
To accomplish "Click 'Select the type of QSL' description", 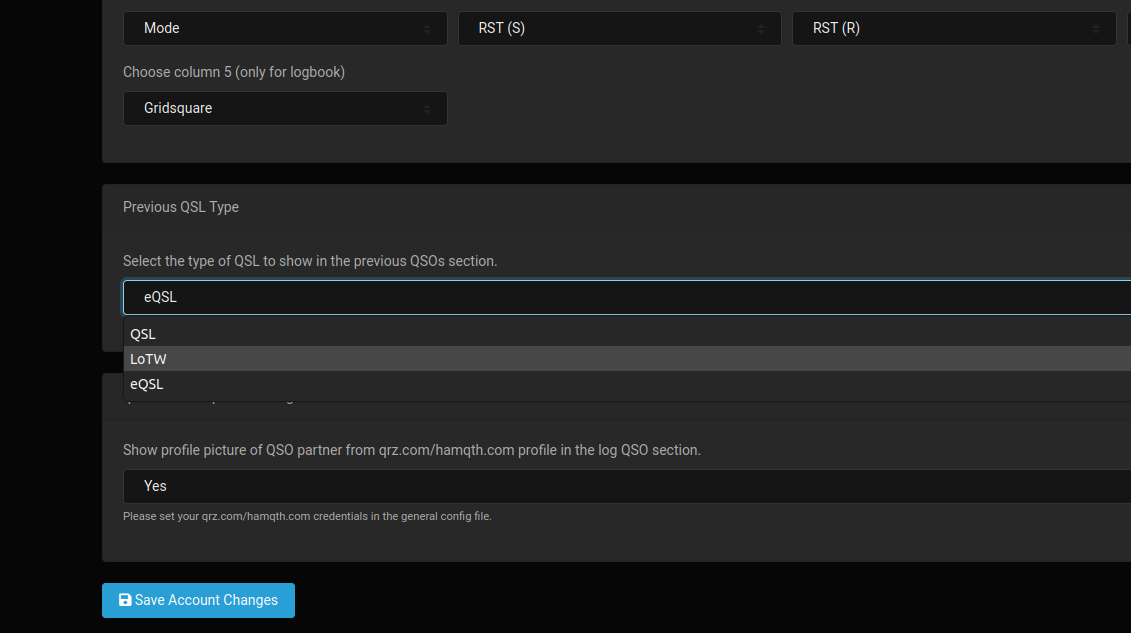I will coord(310,261).
